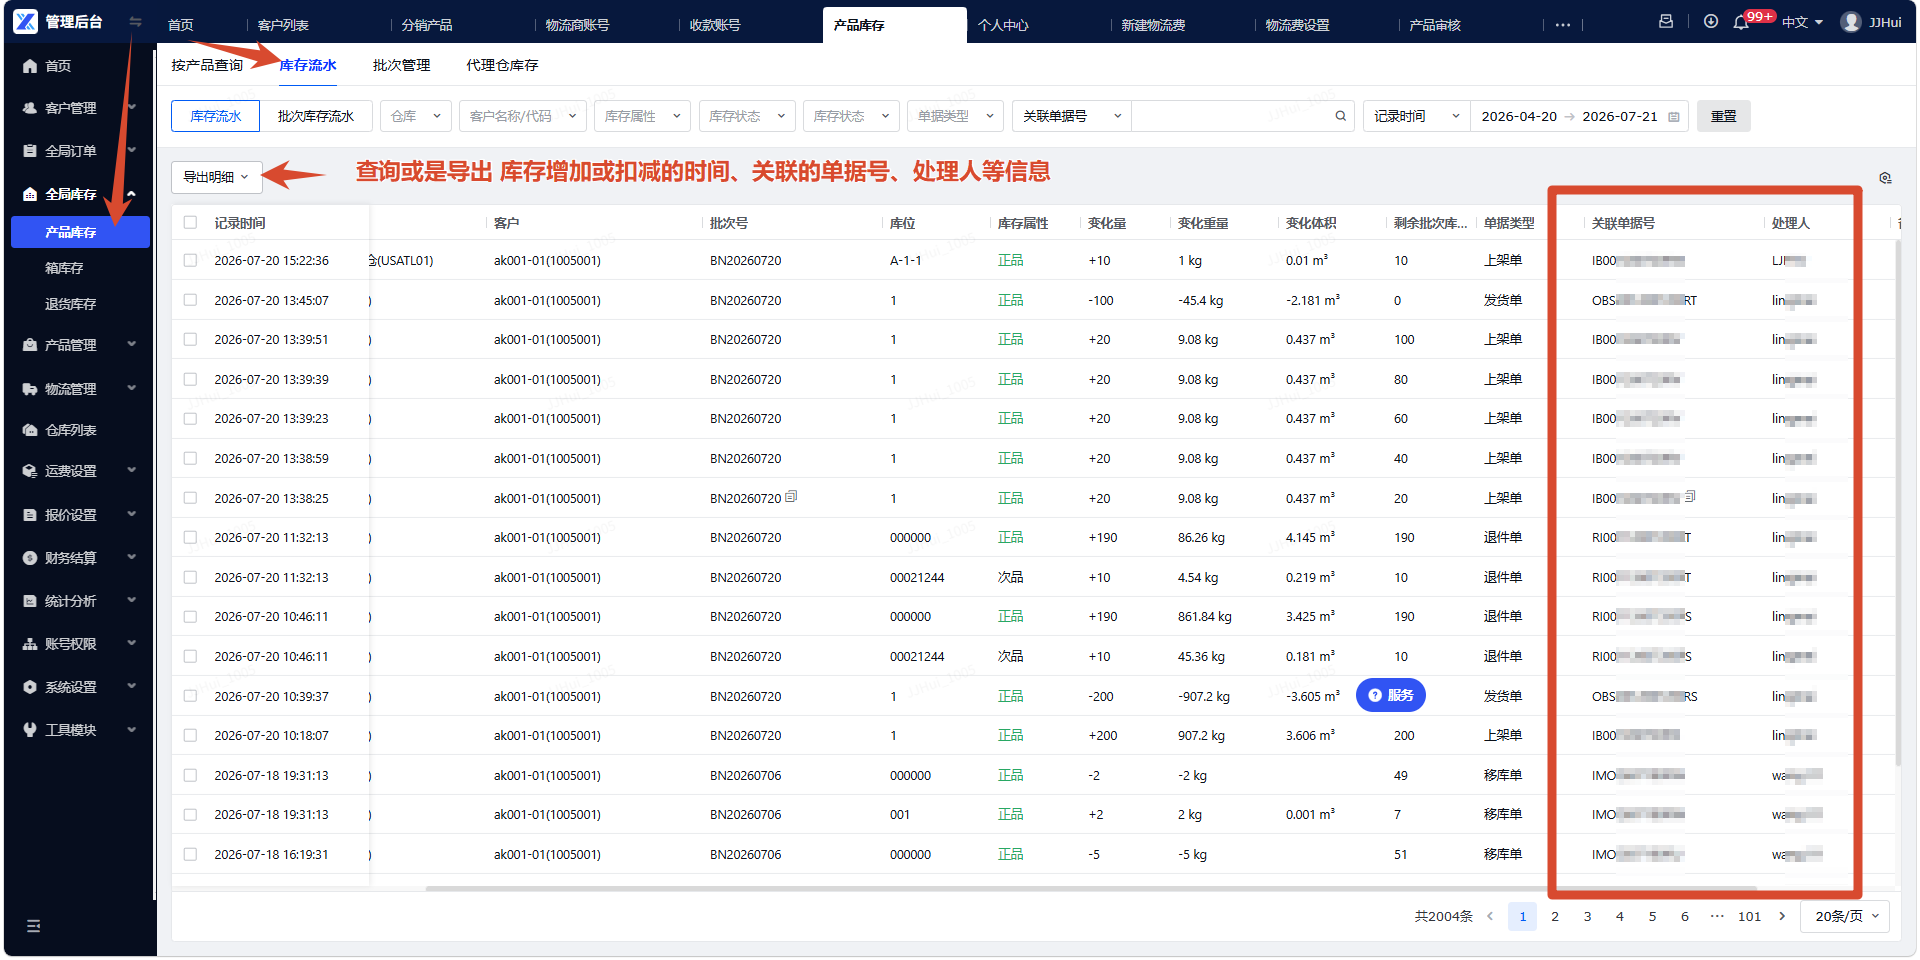Toggle the sidebar collapse swap icon
The image size is (1920, 960).
click(135, 21)
